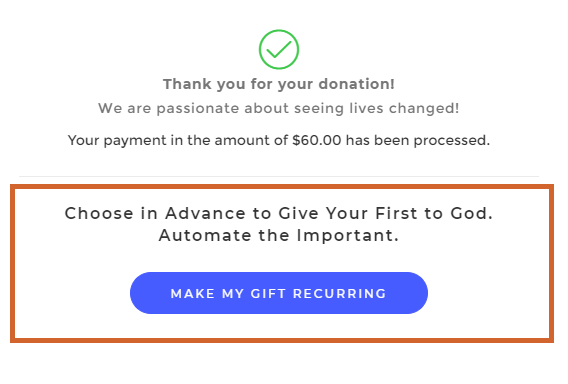The image size is (568, 384).
Task: Click the word 'GIFT' on the blue button
Action: (268, 293)
